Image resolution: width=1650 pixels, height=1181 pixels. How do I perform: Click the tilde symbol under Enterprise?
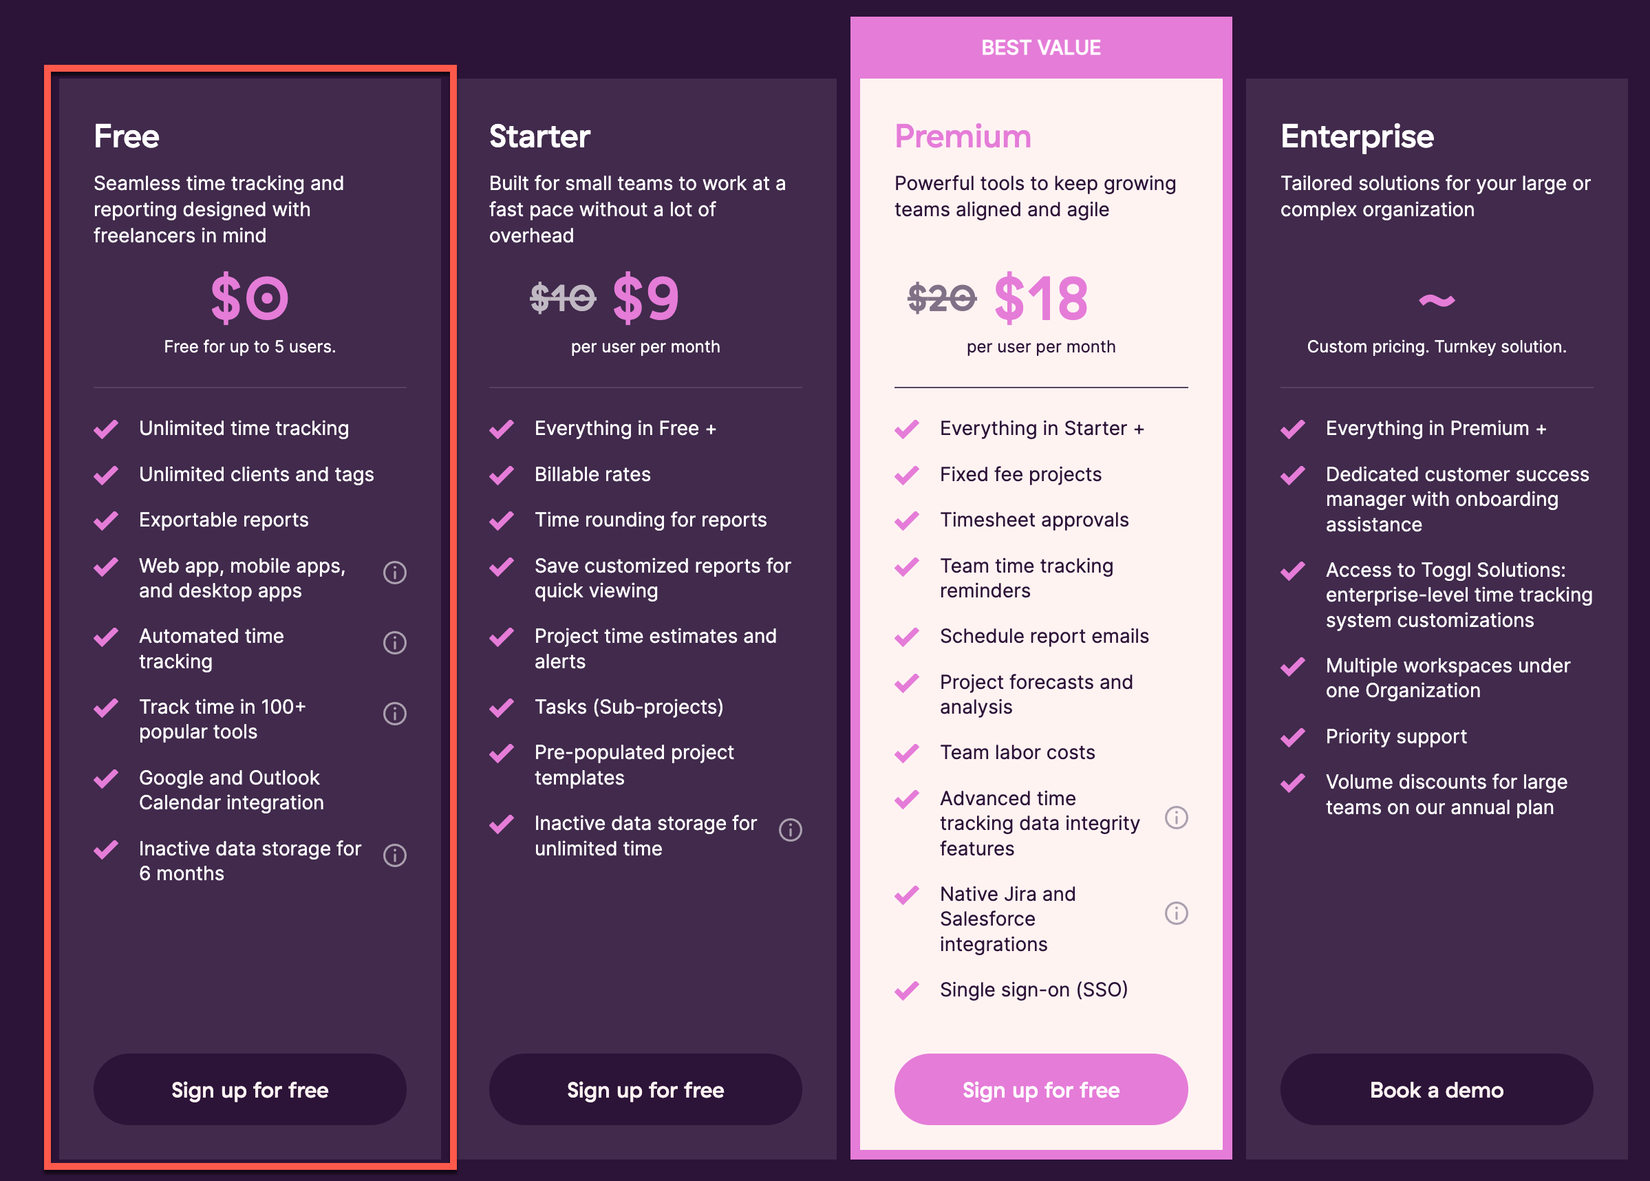[1436, 300]
